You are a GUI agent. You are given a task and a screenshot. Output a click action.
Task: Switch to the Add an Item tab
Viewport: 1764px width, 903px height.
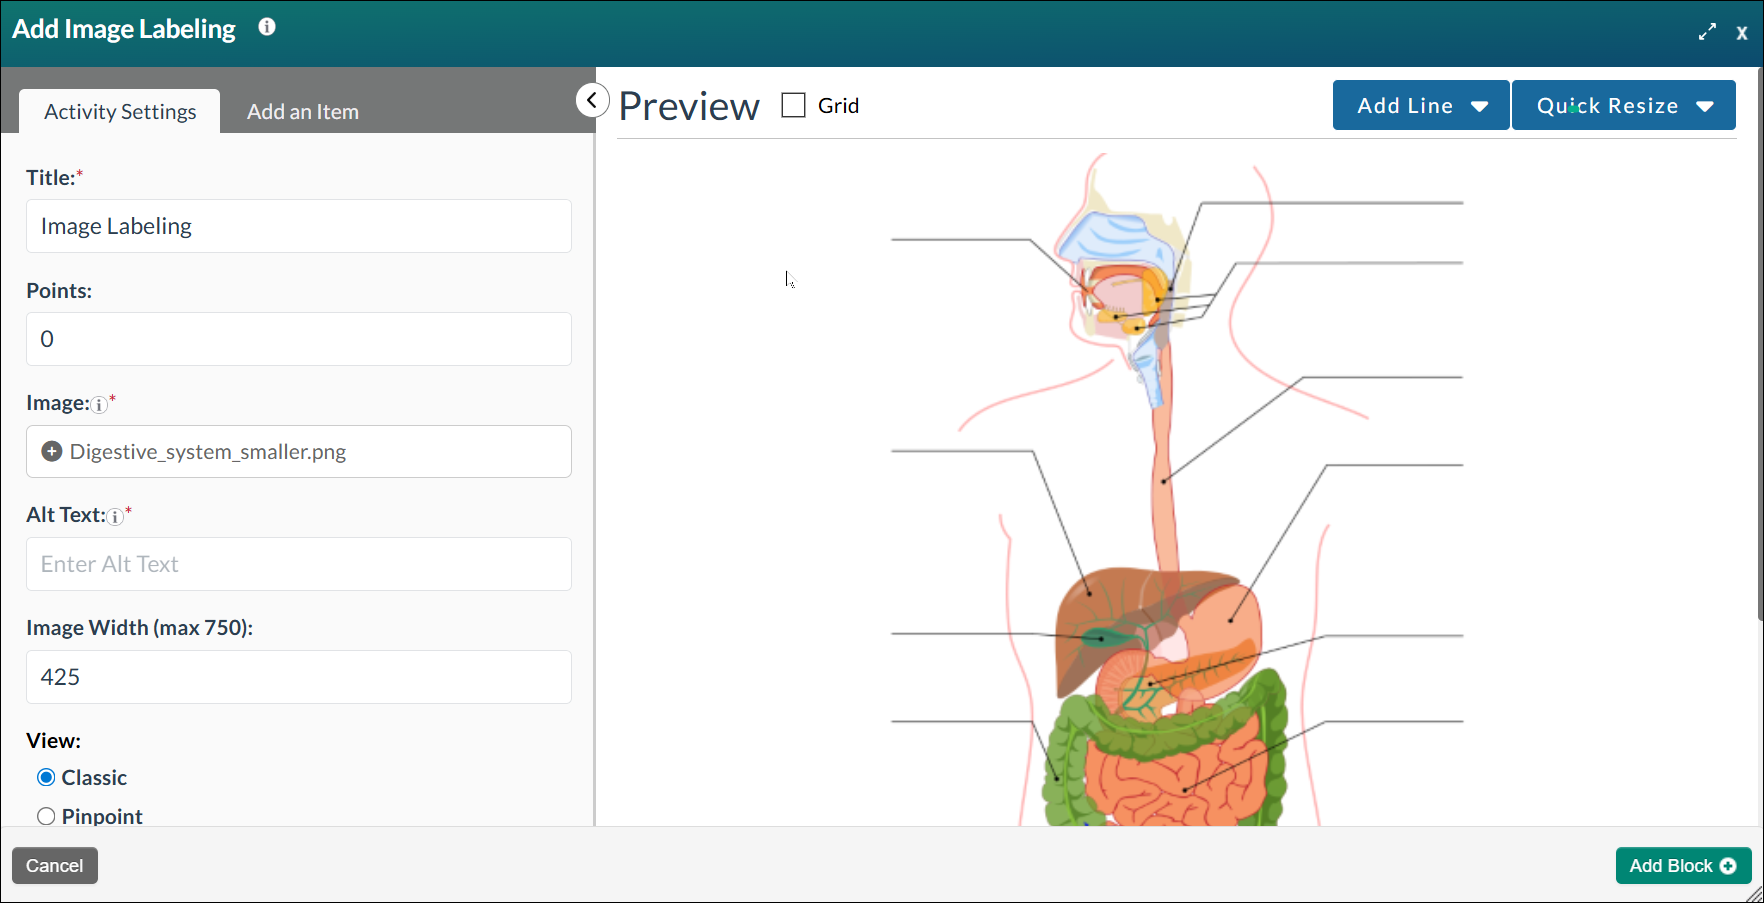pos(302,111)
